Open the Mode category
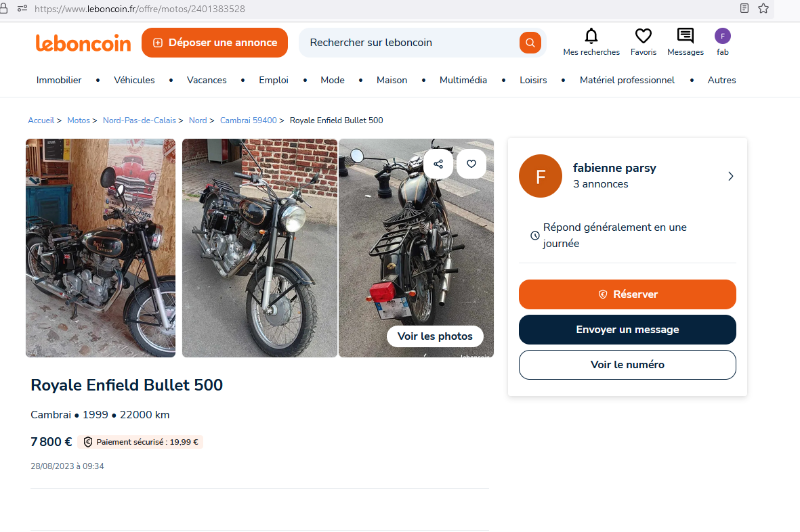This screenshot has height=532, width=800. coord(332,80)
